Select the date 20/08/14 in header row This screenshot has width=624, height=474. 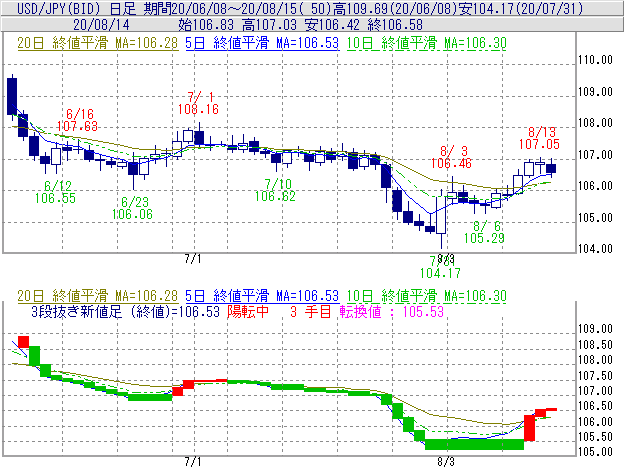tap(101, 25)
